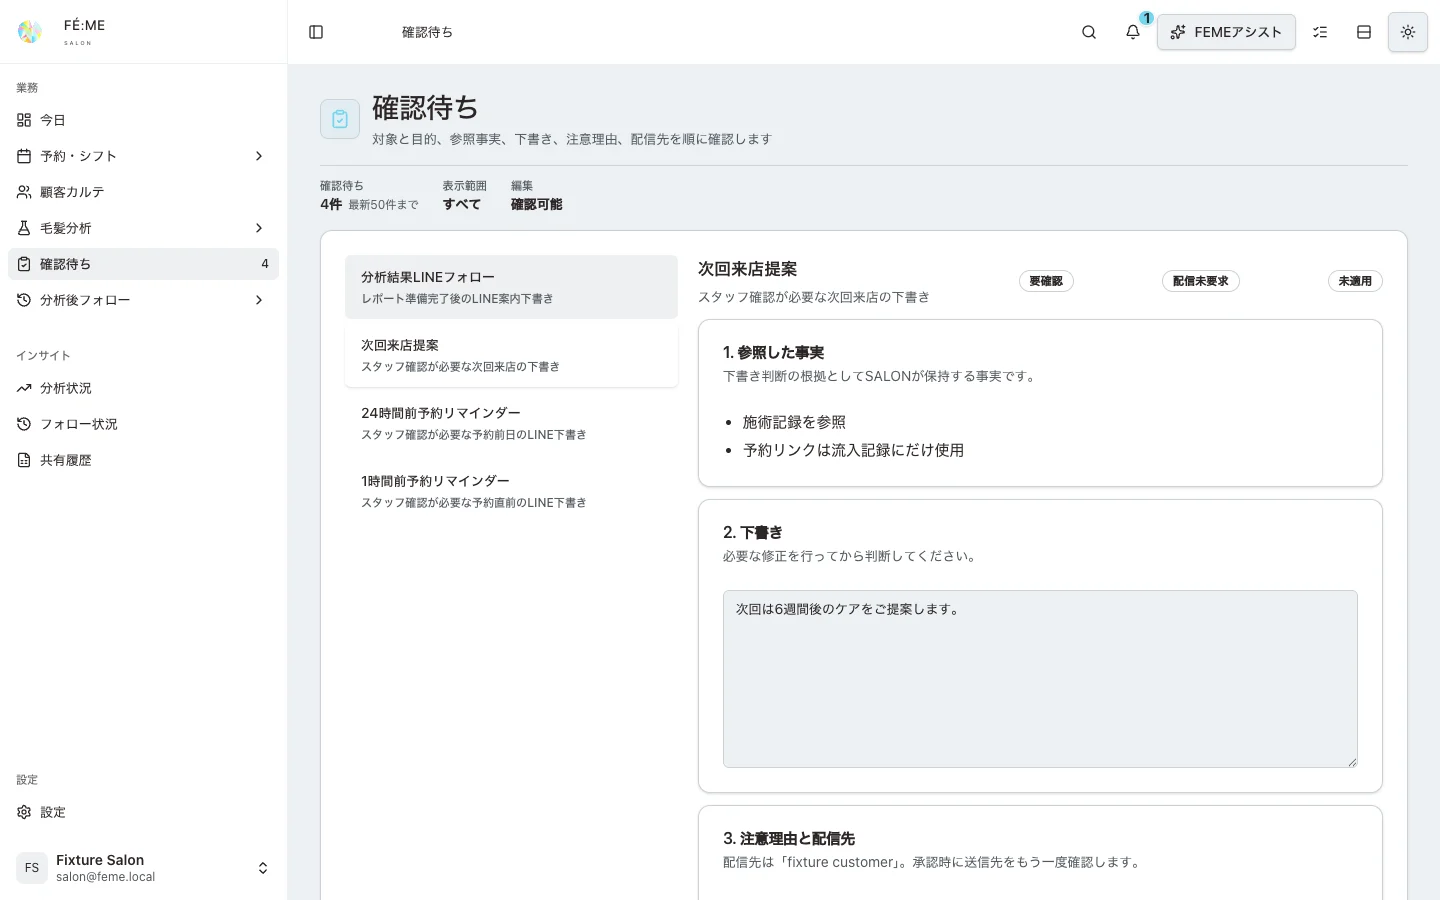Expand 分析後フォロー chevron
The image size is (1440, 900).
(259, 300)
